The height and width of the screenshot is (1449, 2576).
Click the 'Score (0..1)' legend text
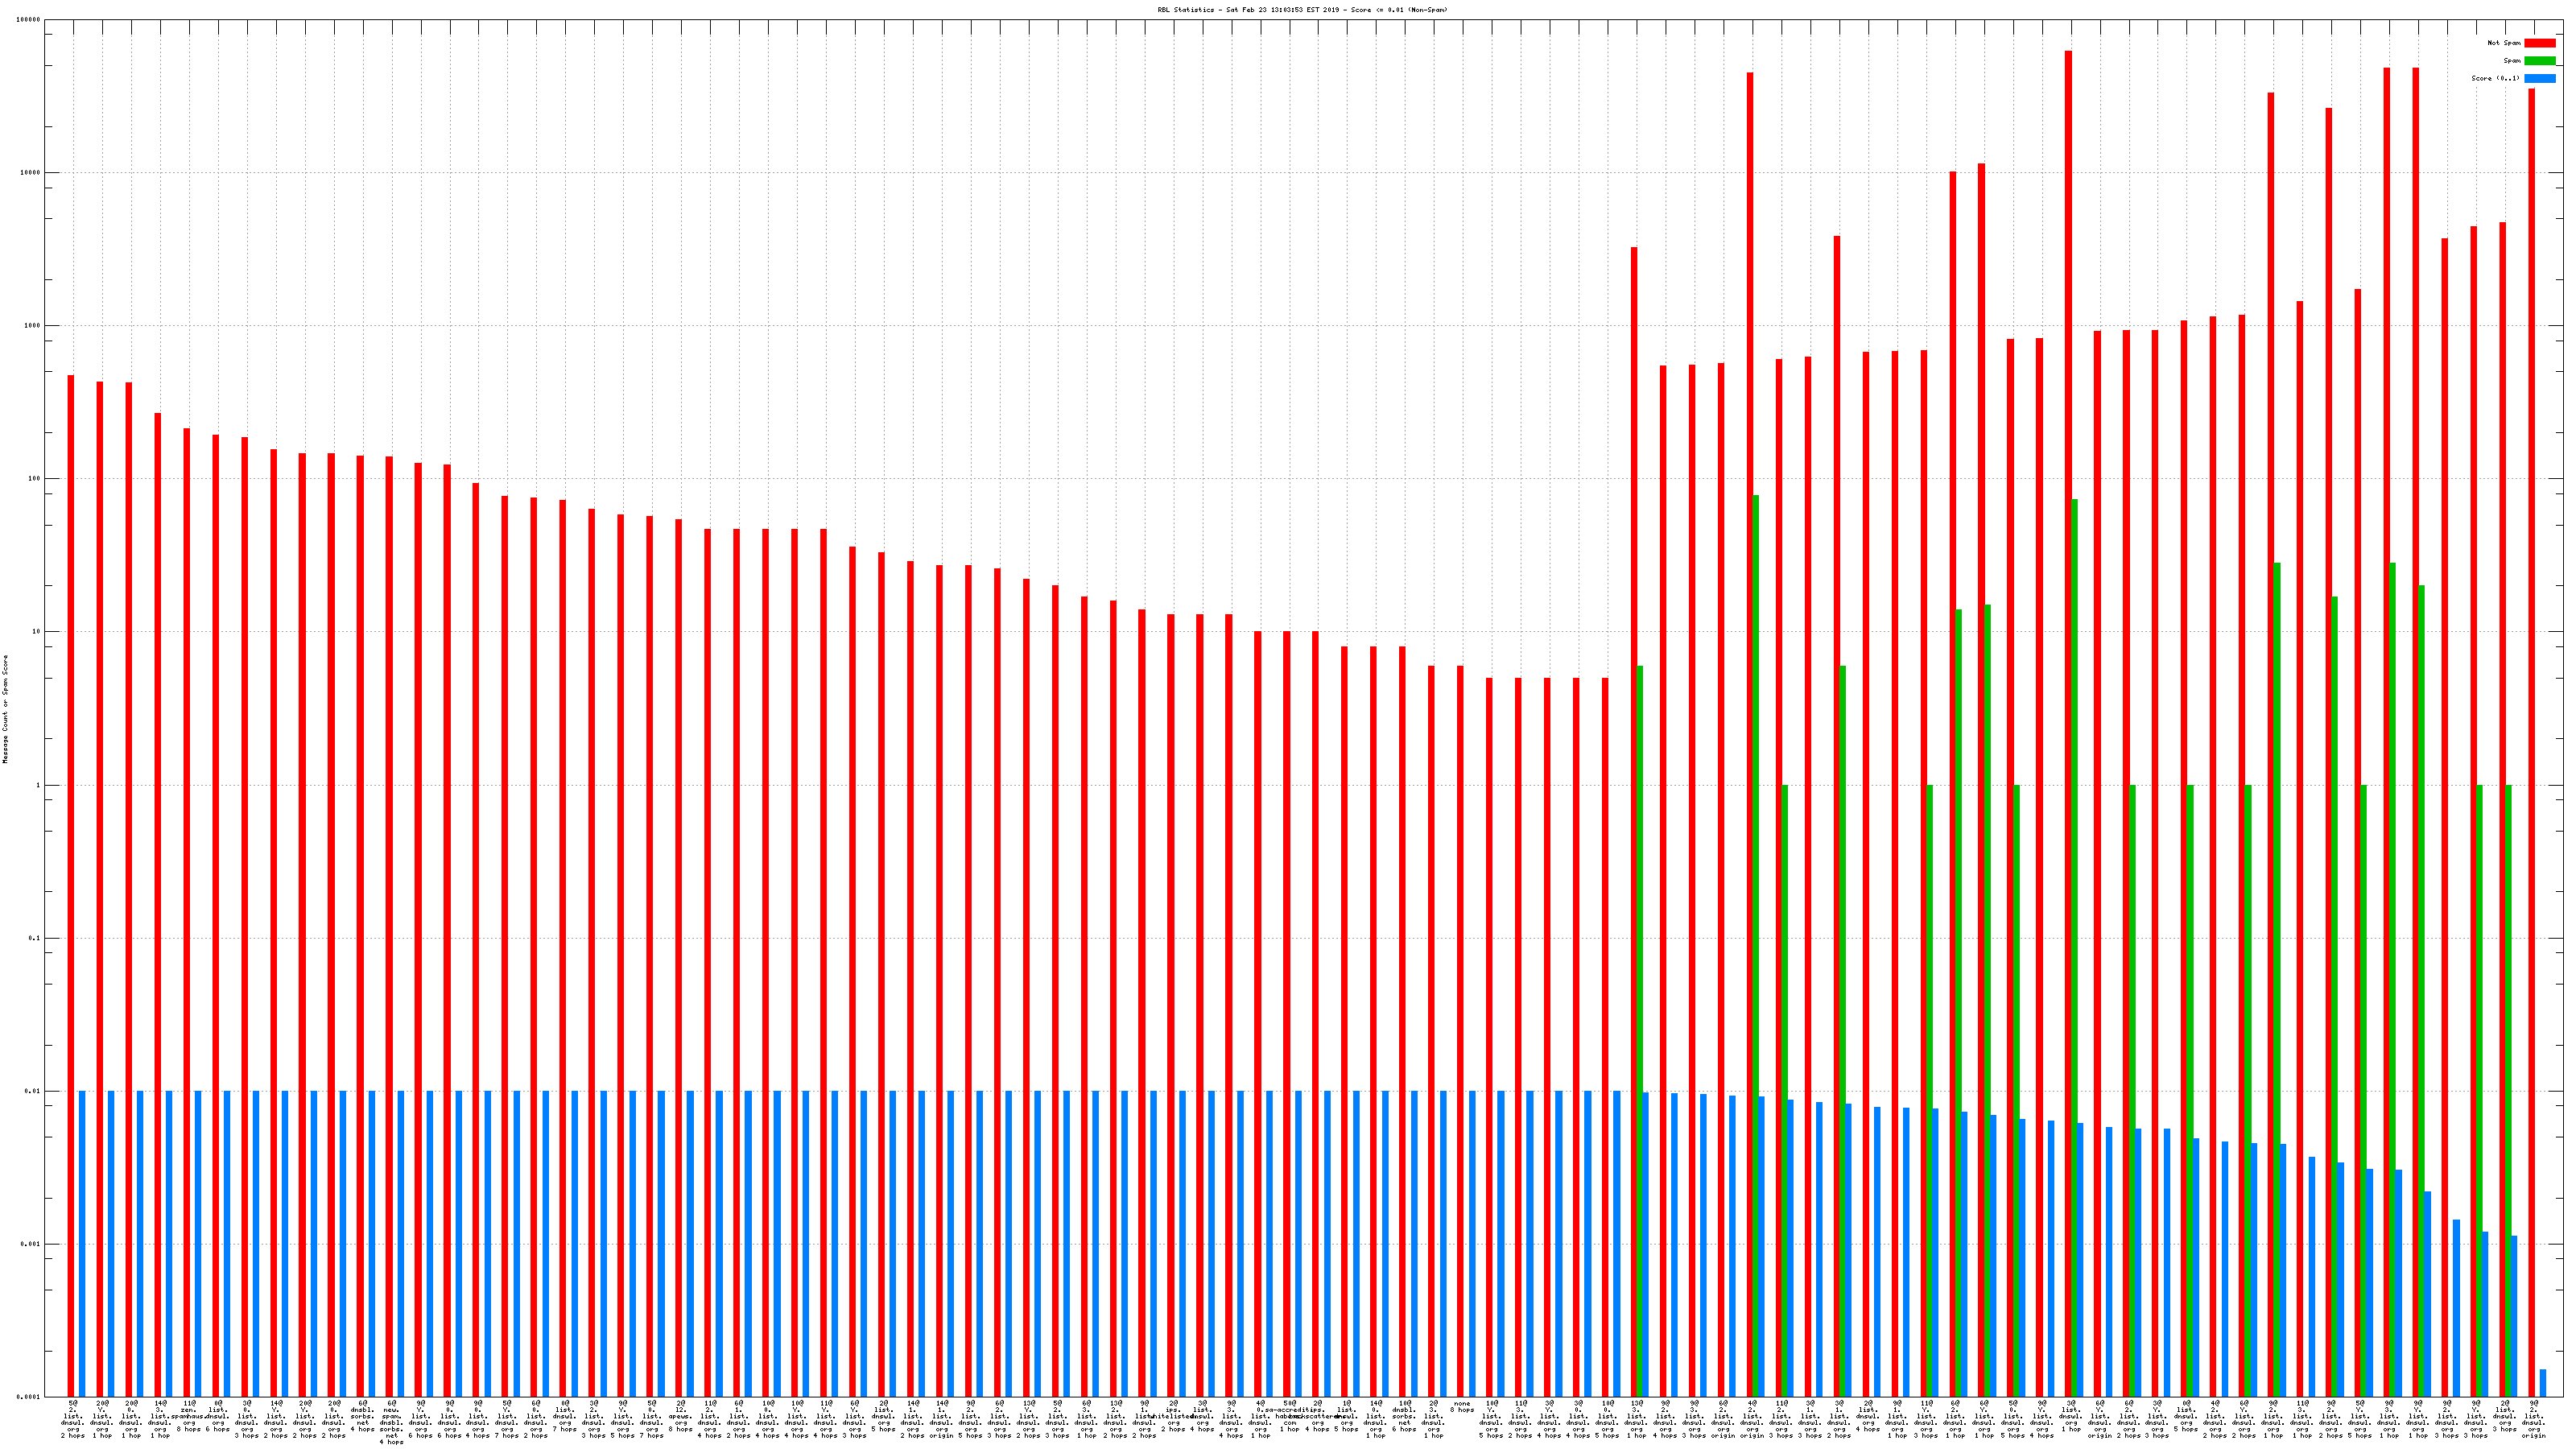2496,78
